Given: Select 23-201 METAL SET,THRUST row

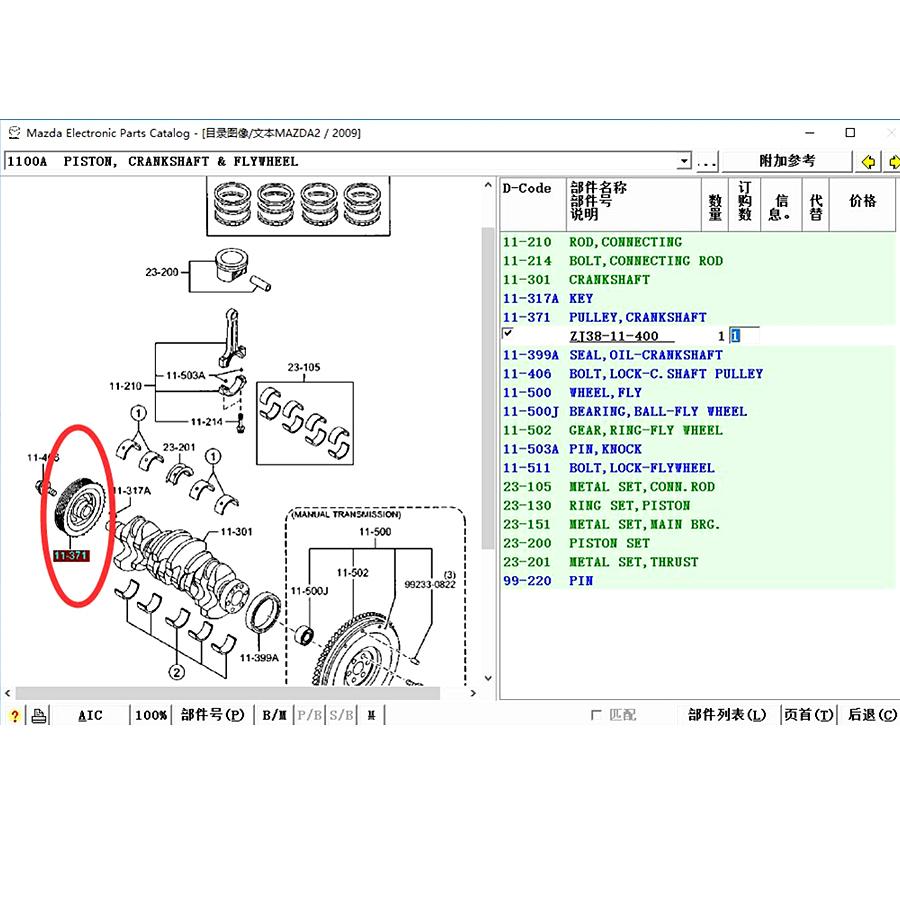Looking at the screenshot, I should click(x=698, y=562).
